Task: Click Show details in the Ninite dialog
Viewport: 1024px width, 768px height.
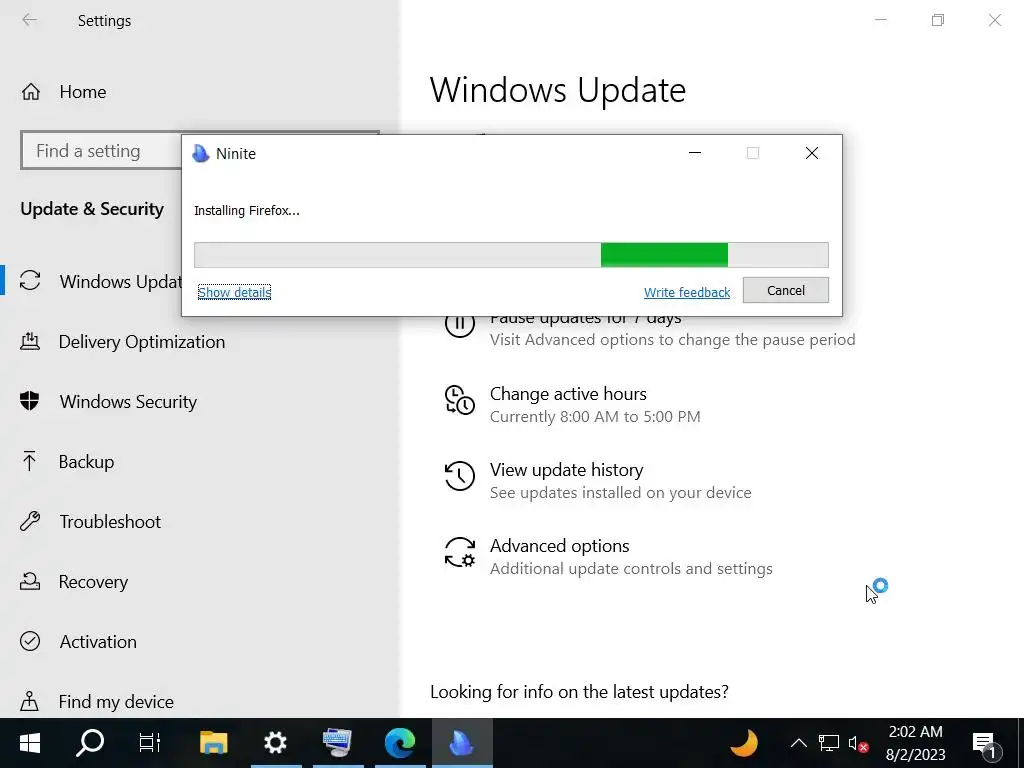Action: coord(234,293)
